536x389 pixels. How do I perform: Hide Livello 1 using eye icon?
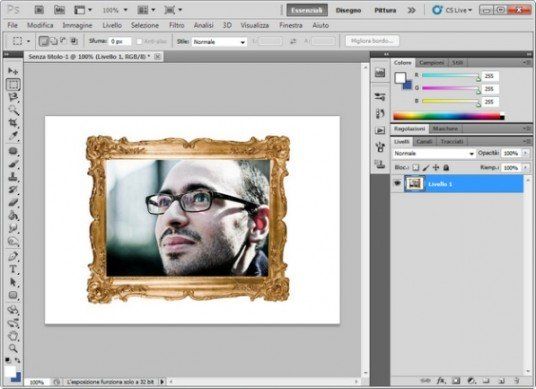[397, 184]
